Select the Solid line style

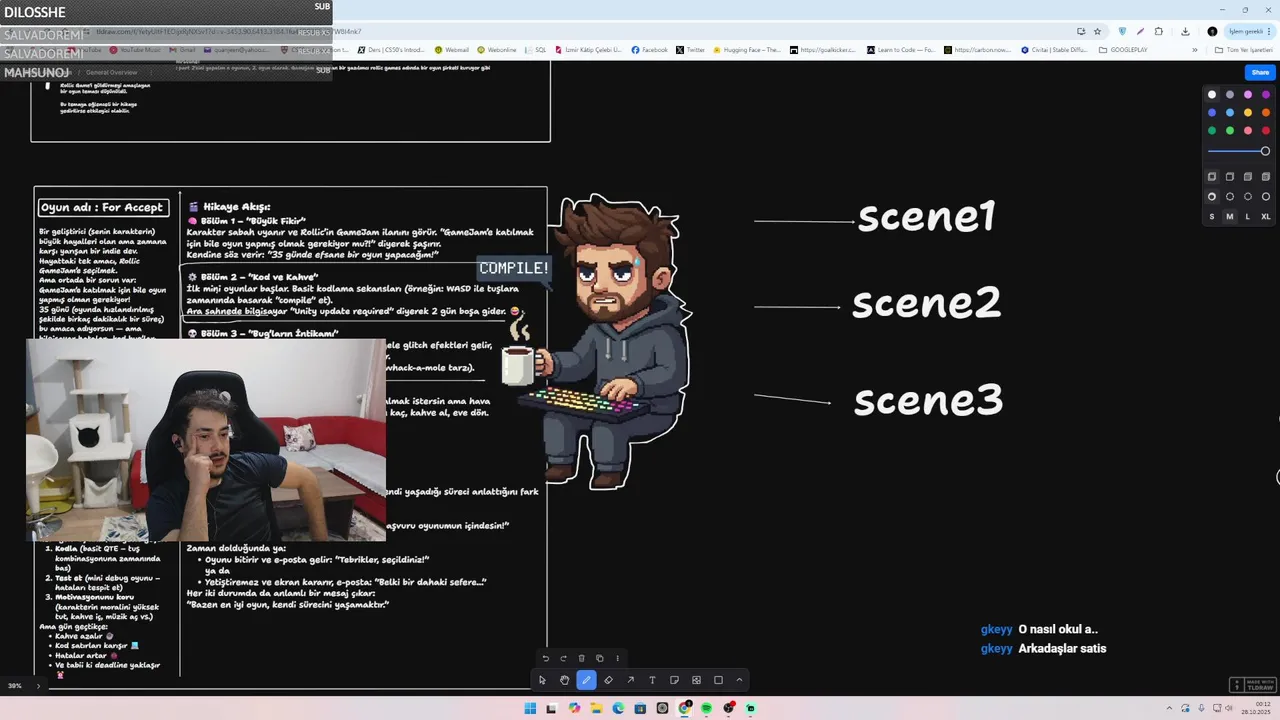(1266, 197)
